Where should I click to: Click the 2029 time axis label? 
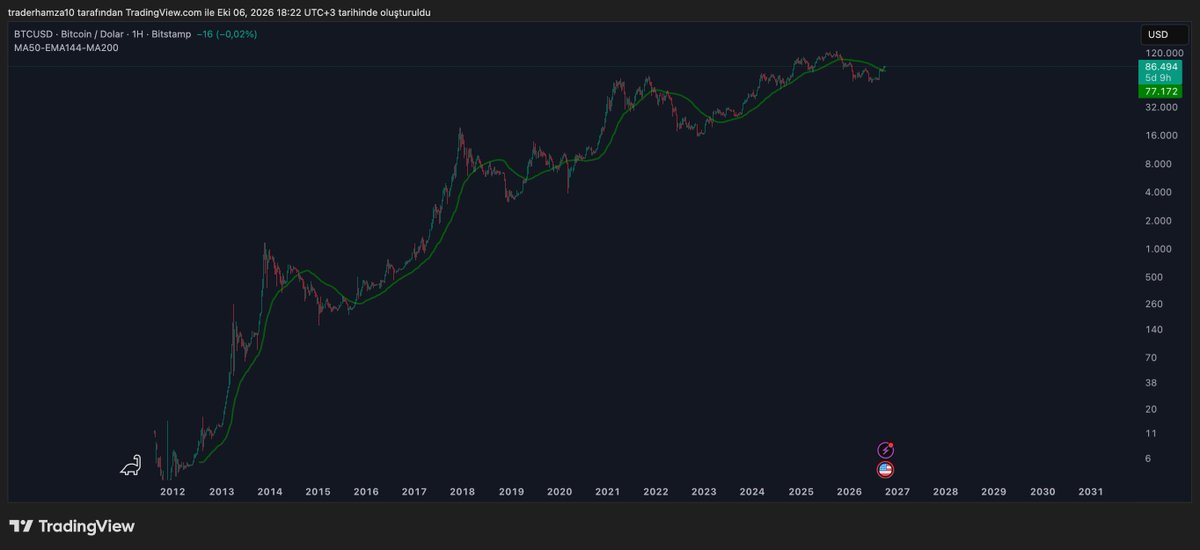click(x=994, y=492)
